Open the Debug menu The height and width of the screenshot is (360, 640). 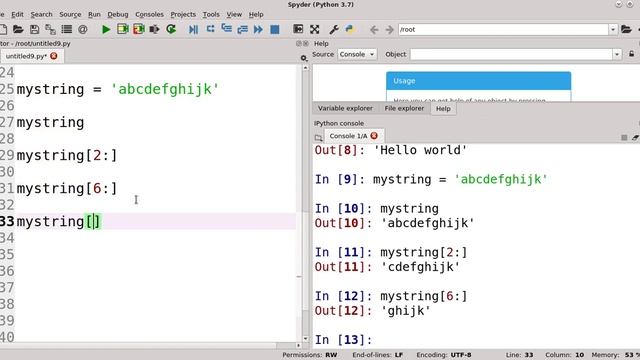tap(118, 14)
